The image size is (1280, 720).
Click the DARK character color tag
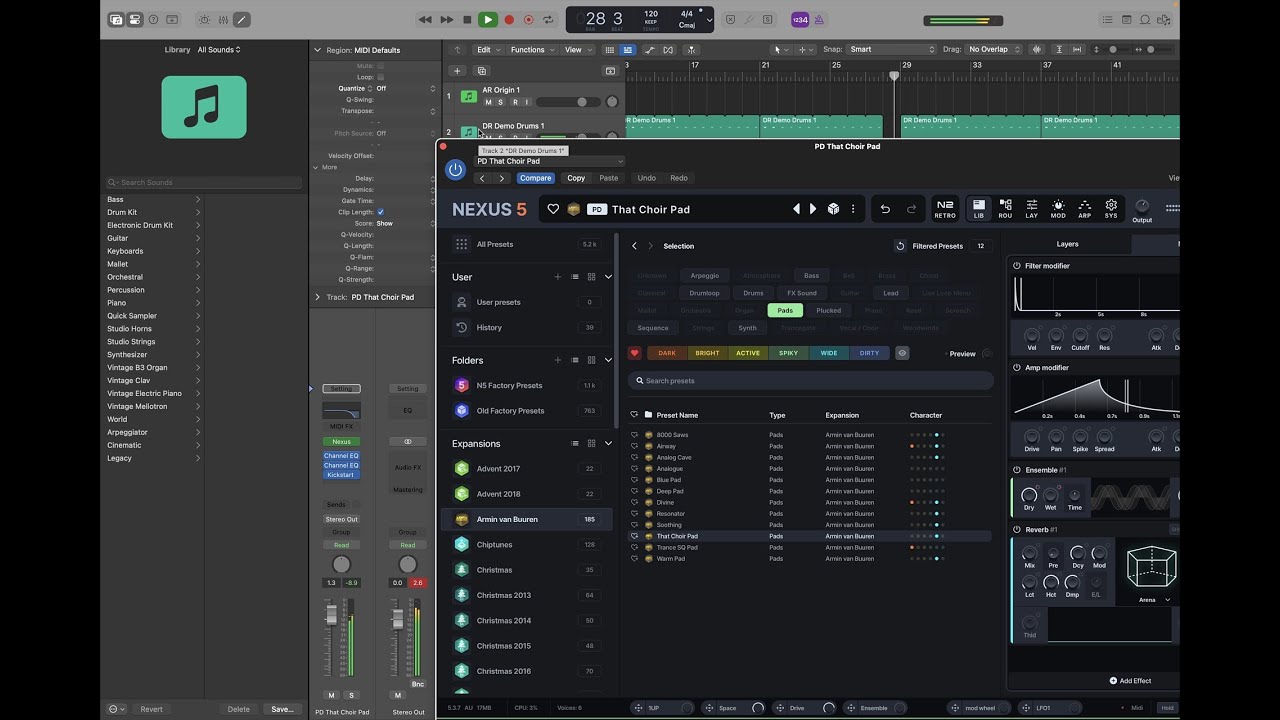(x=667, y=353)
